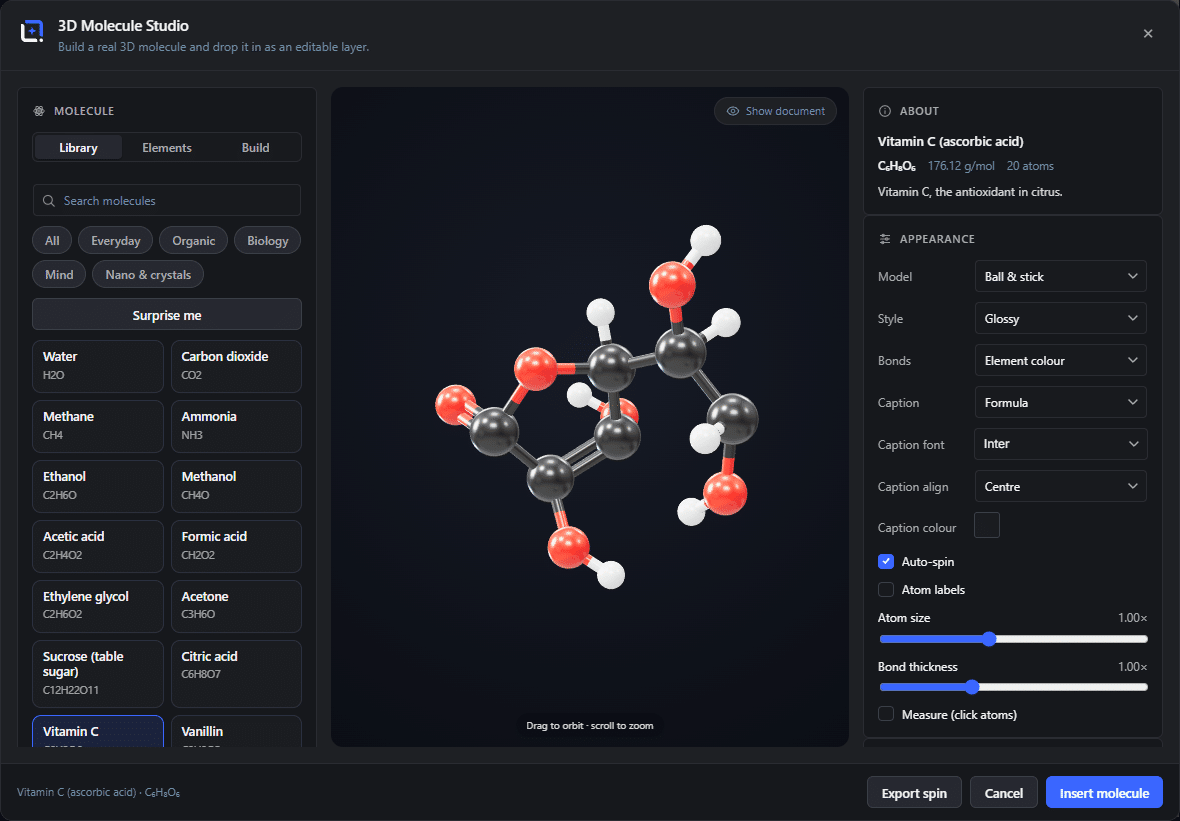Select the Nano & crystals category filter
1180x821 pixels.
tap(148, 275)
